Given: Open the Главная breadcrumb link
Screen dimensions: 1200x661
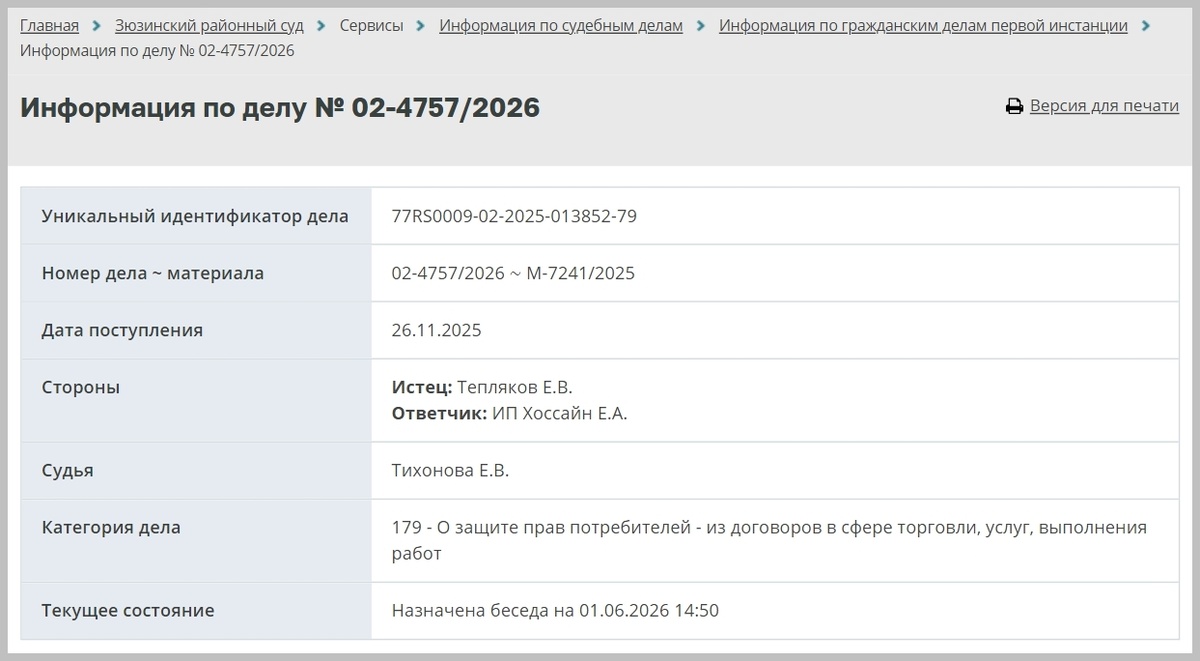Looking at the screenshot, I should 49,26.
